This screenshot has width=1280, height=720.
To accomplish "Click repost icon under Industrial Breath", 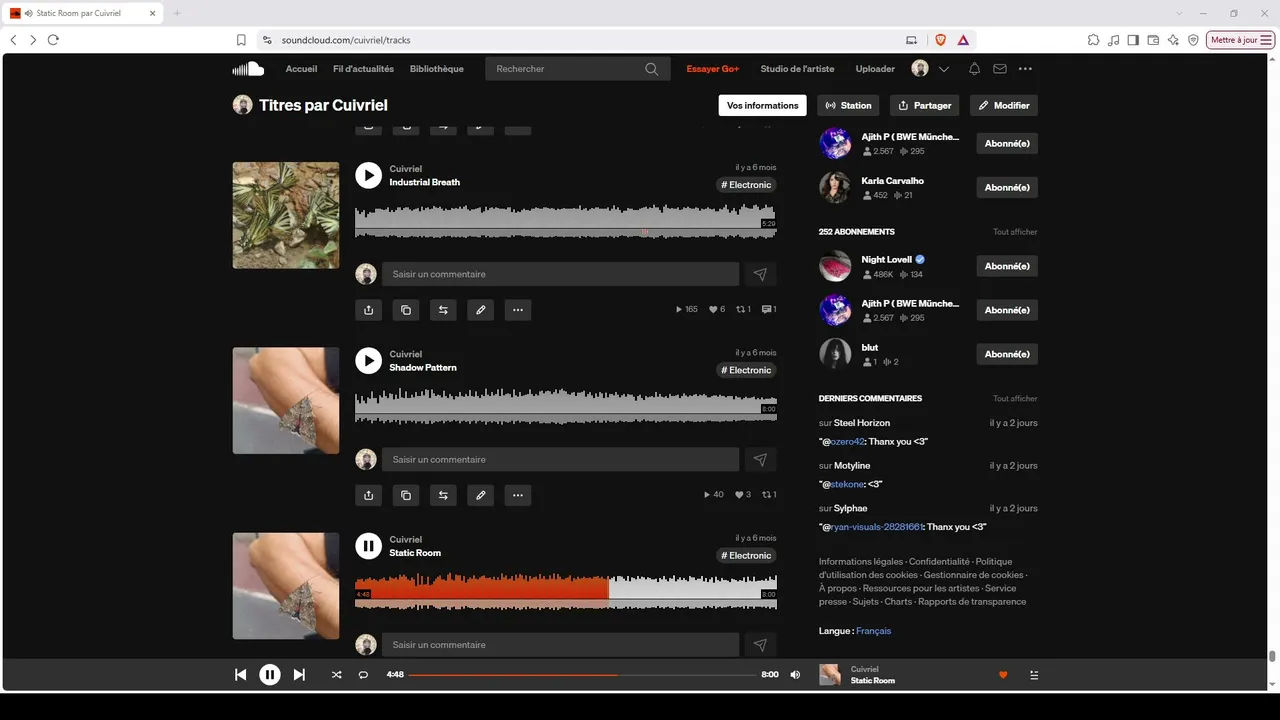I will click(443, 310).
